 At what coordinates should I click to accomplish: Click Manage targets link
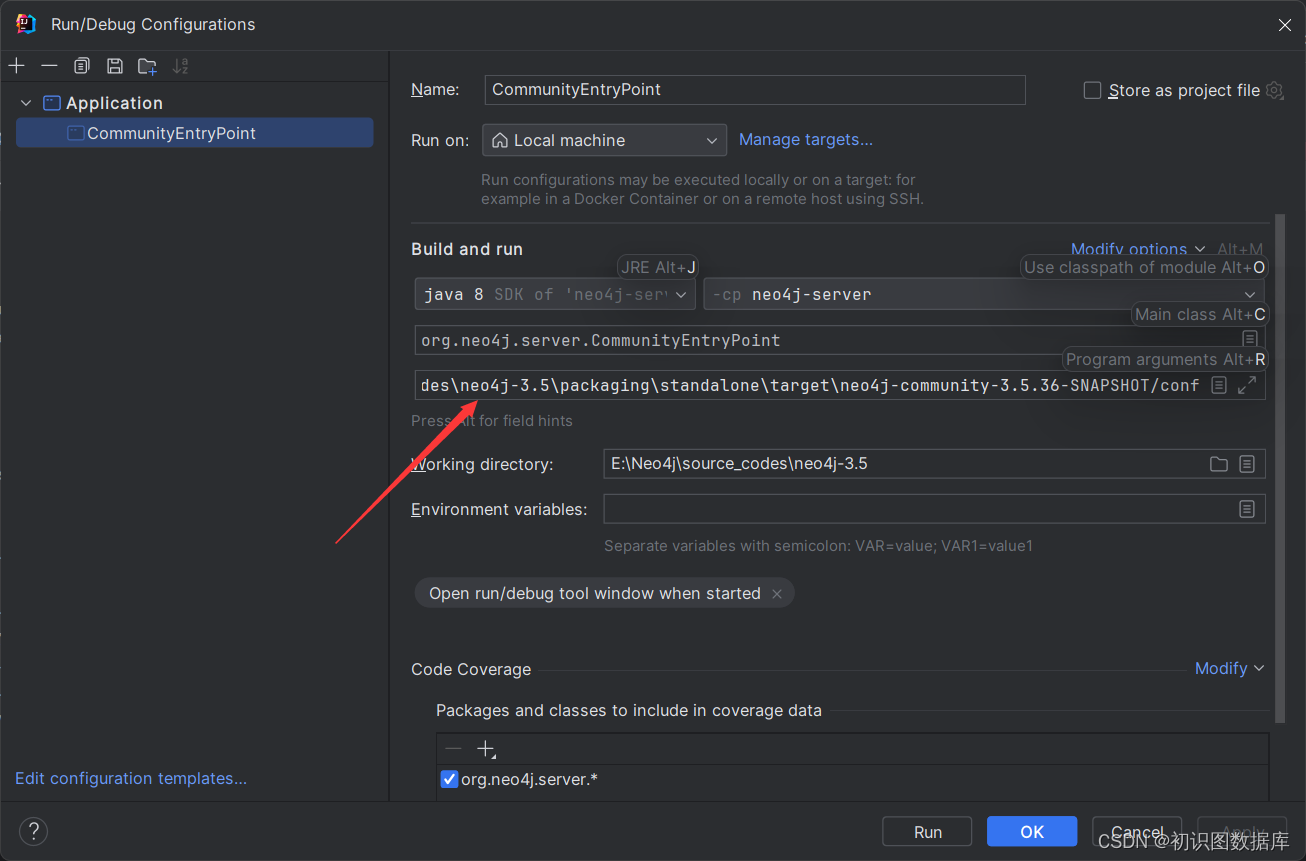[806, 140]
